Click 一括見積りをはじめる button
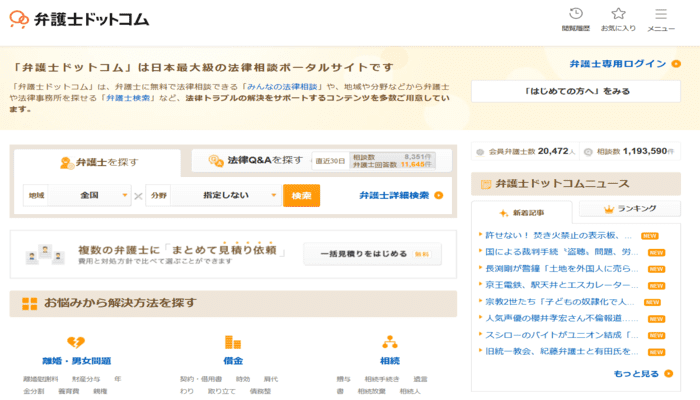 (372, 254)
